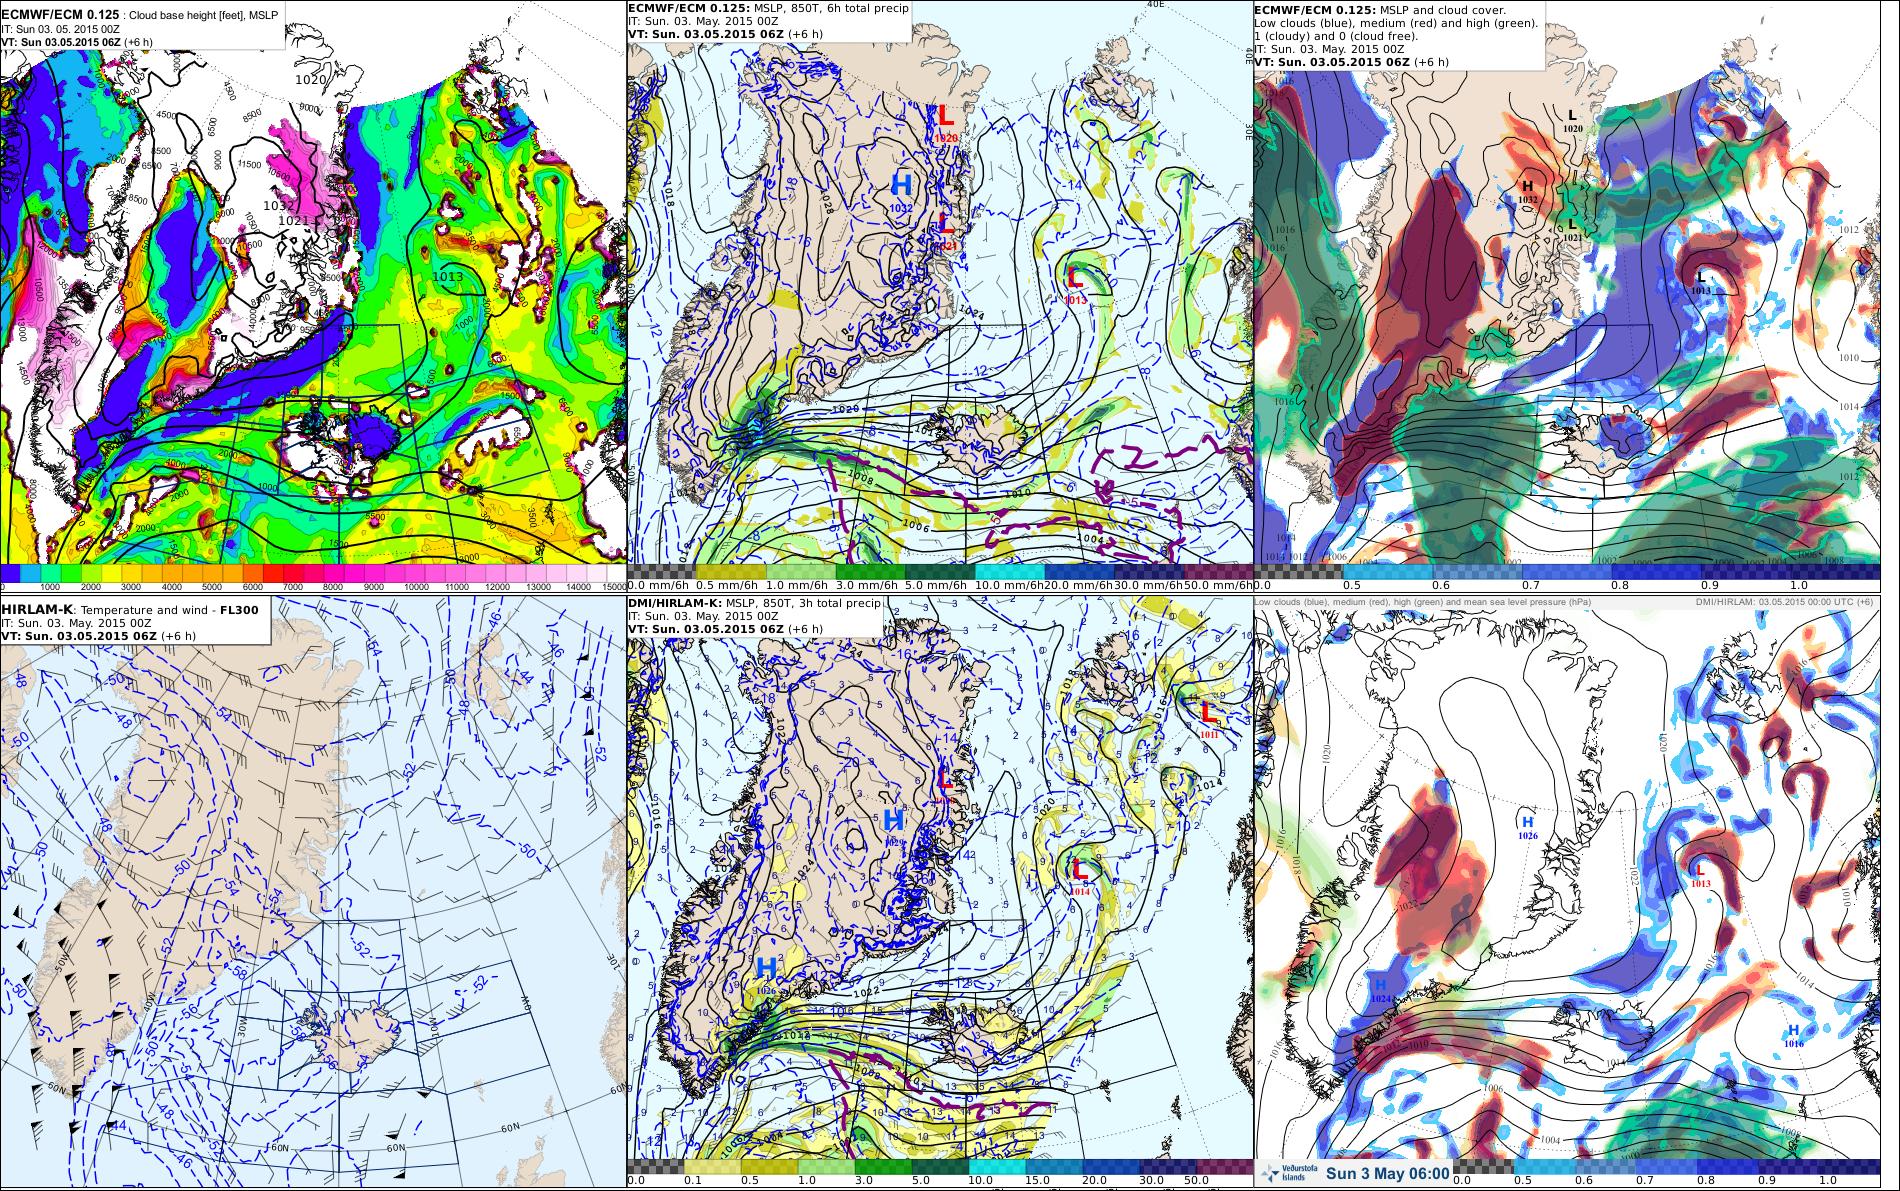Viewport: 1900px width, 1191px height.
Task: Click the 'Sun 3 May 06:00' timestamp
Action: tap(1388, 1174)
